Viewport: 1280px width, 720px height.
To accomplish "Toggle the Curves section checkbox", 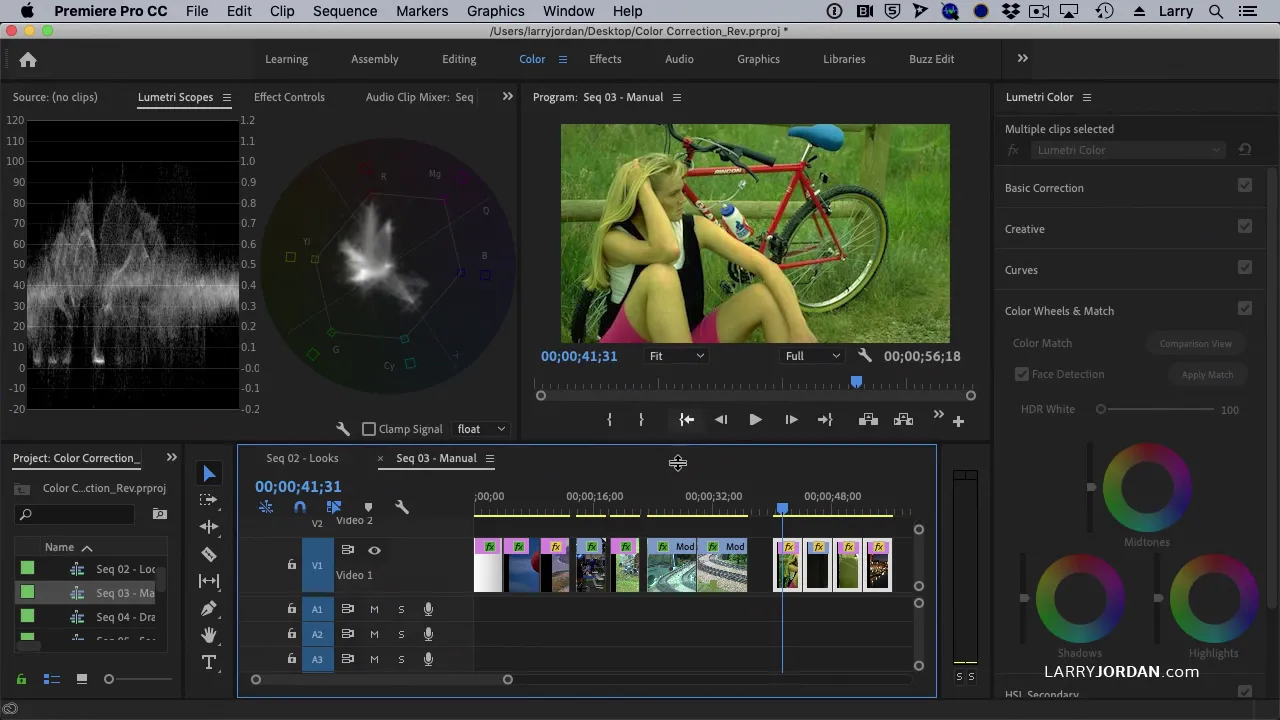I will tap(1245, 267).
